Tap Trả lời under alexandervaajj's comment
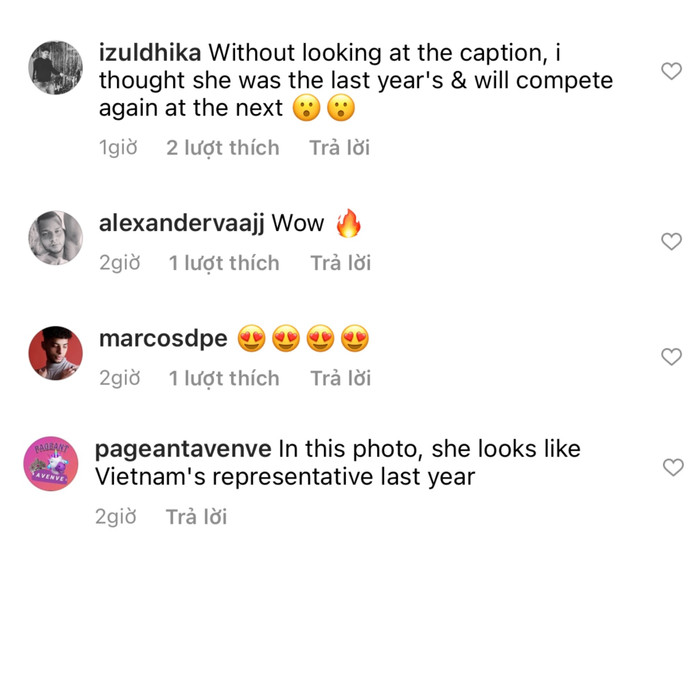 click(x=340, y=263)
